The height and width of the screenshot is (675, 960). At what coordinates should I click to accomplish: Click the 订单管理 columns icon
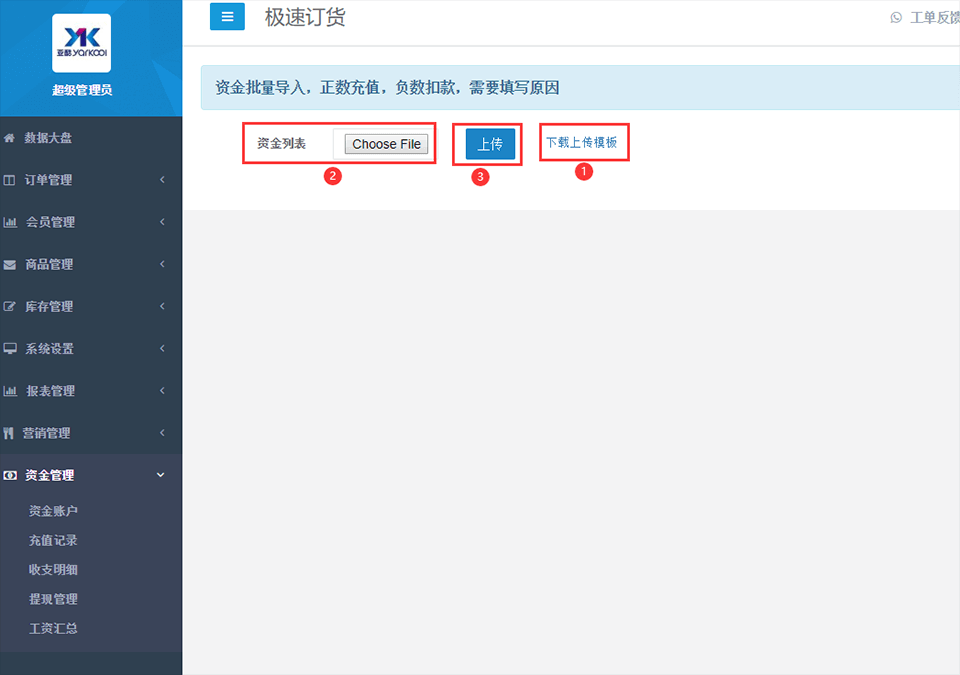point(9,180)
